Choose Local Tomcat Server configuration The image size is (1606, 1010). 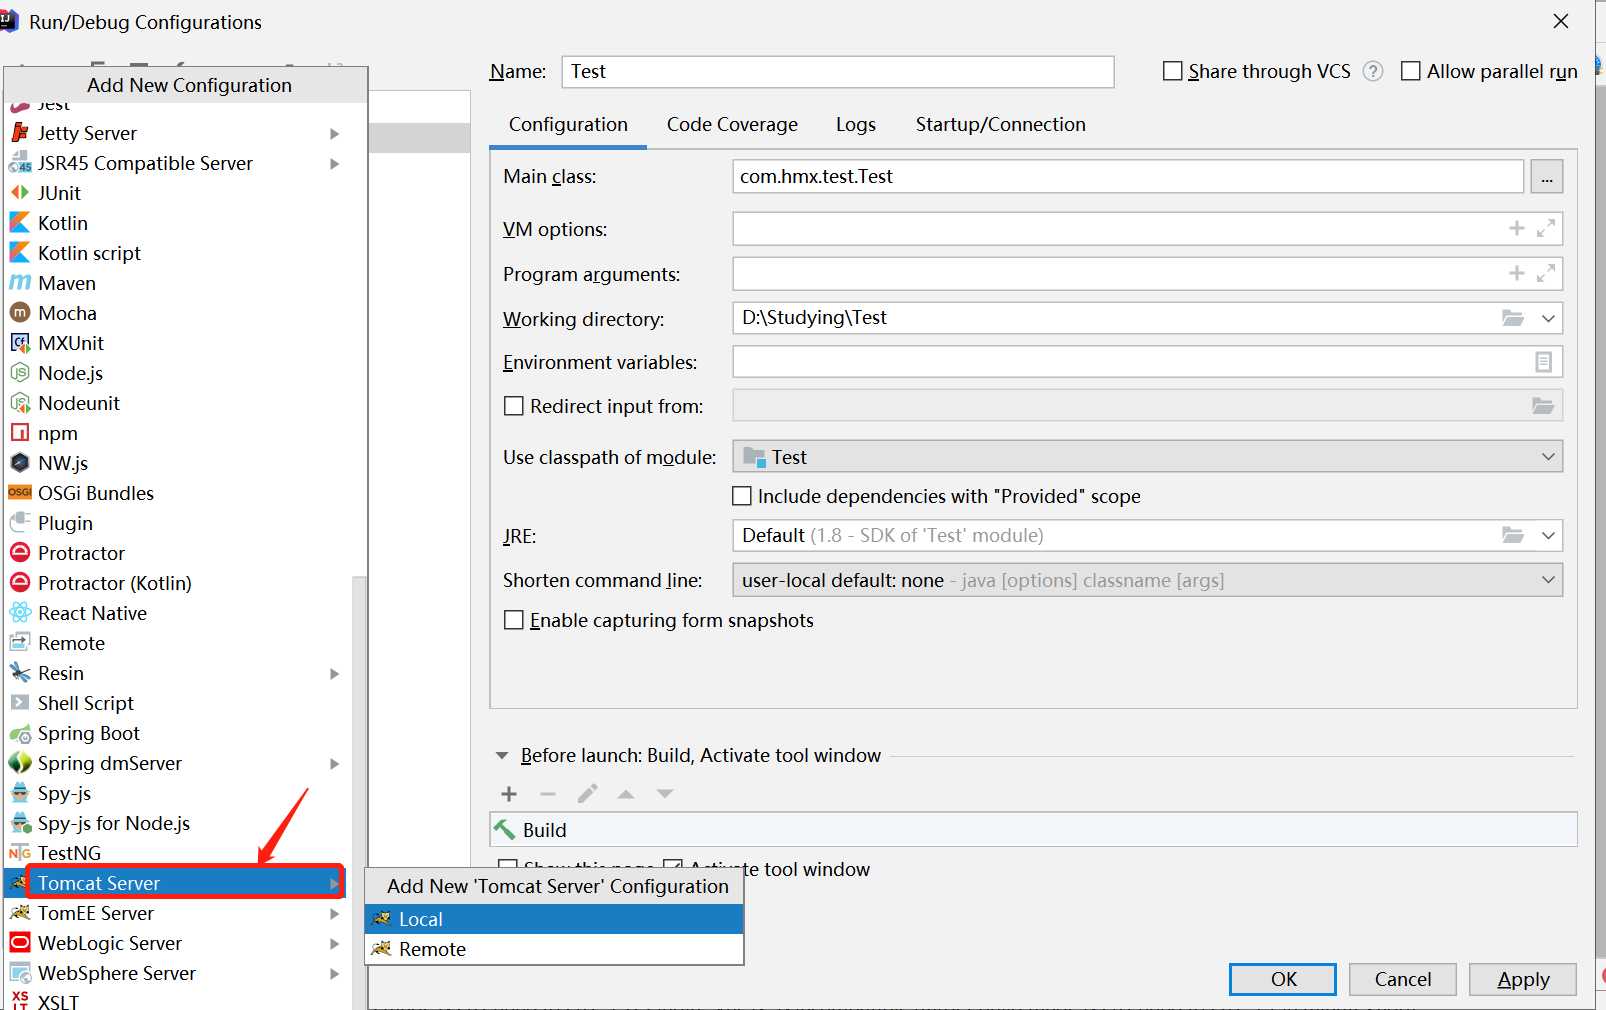point(555,919)
